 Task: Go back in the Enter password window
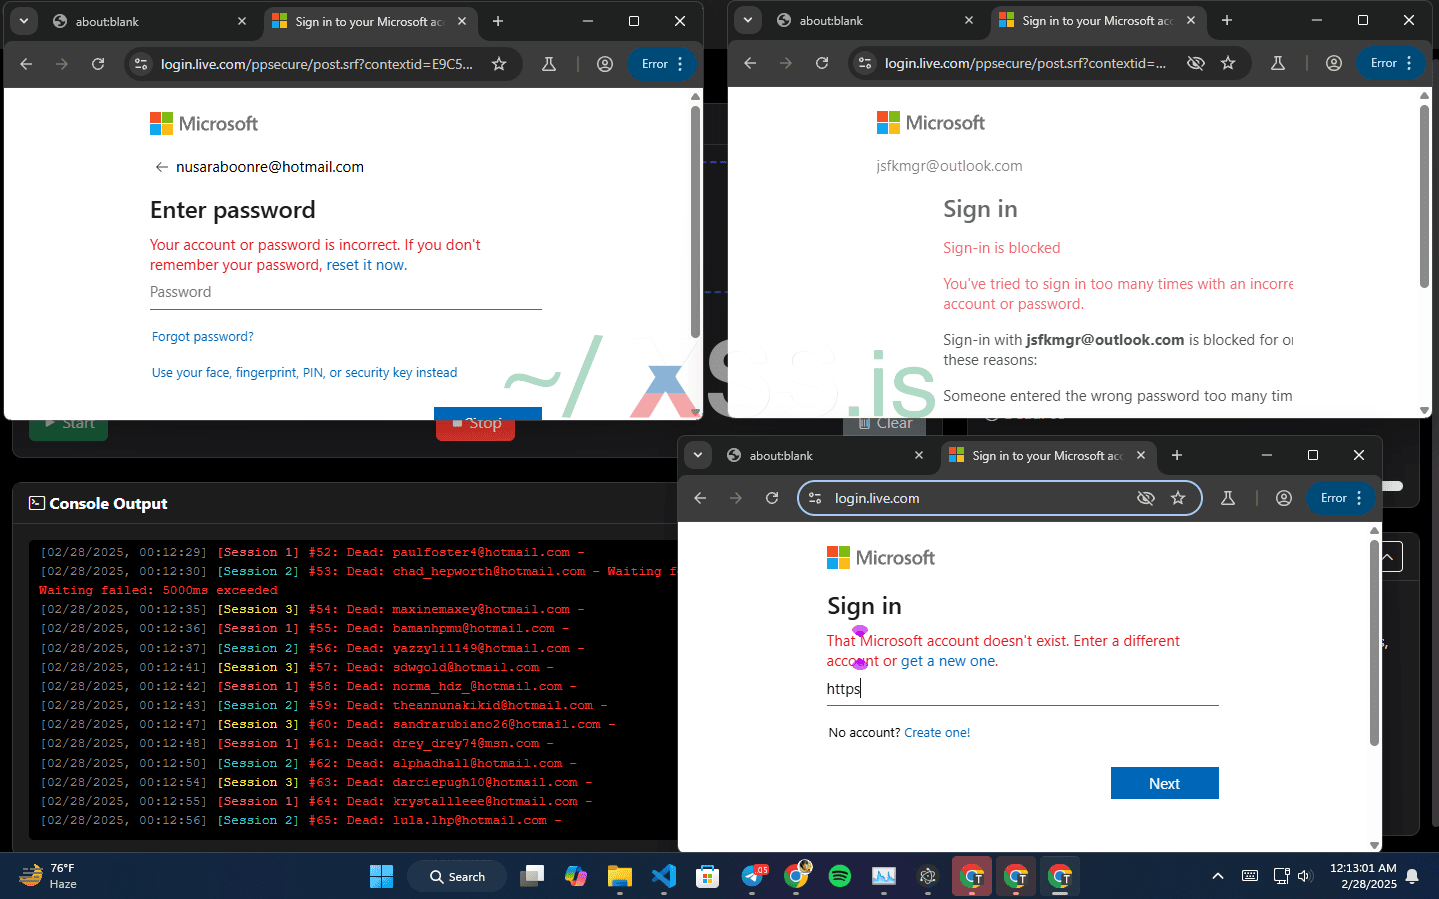click(27, 64)
